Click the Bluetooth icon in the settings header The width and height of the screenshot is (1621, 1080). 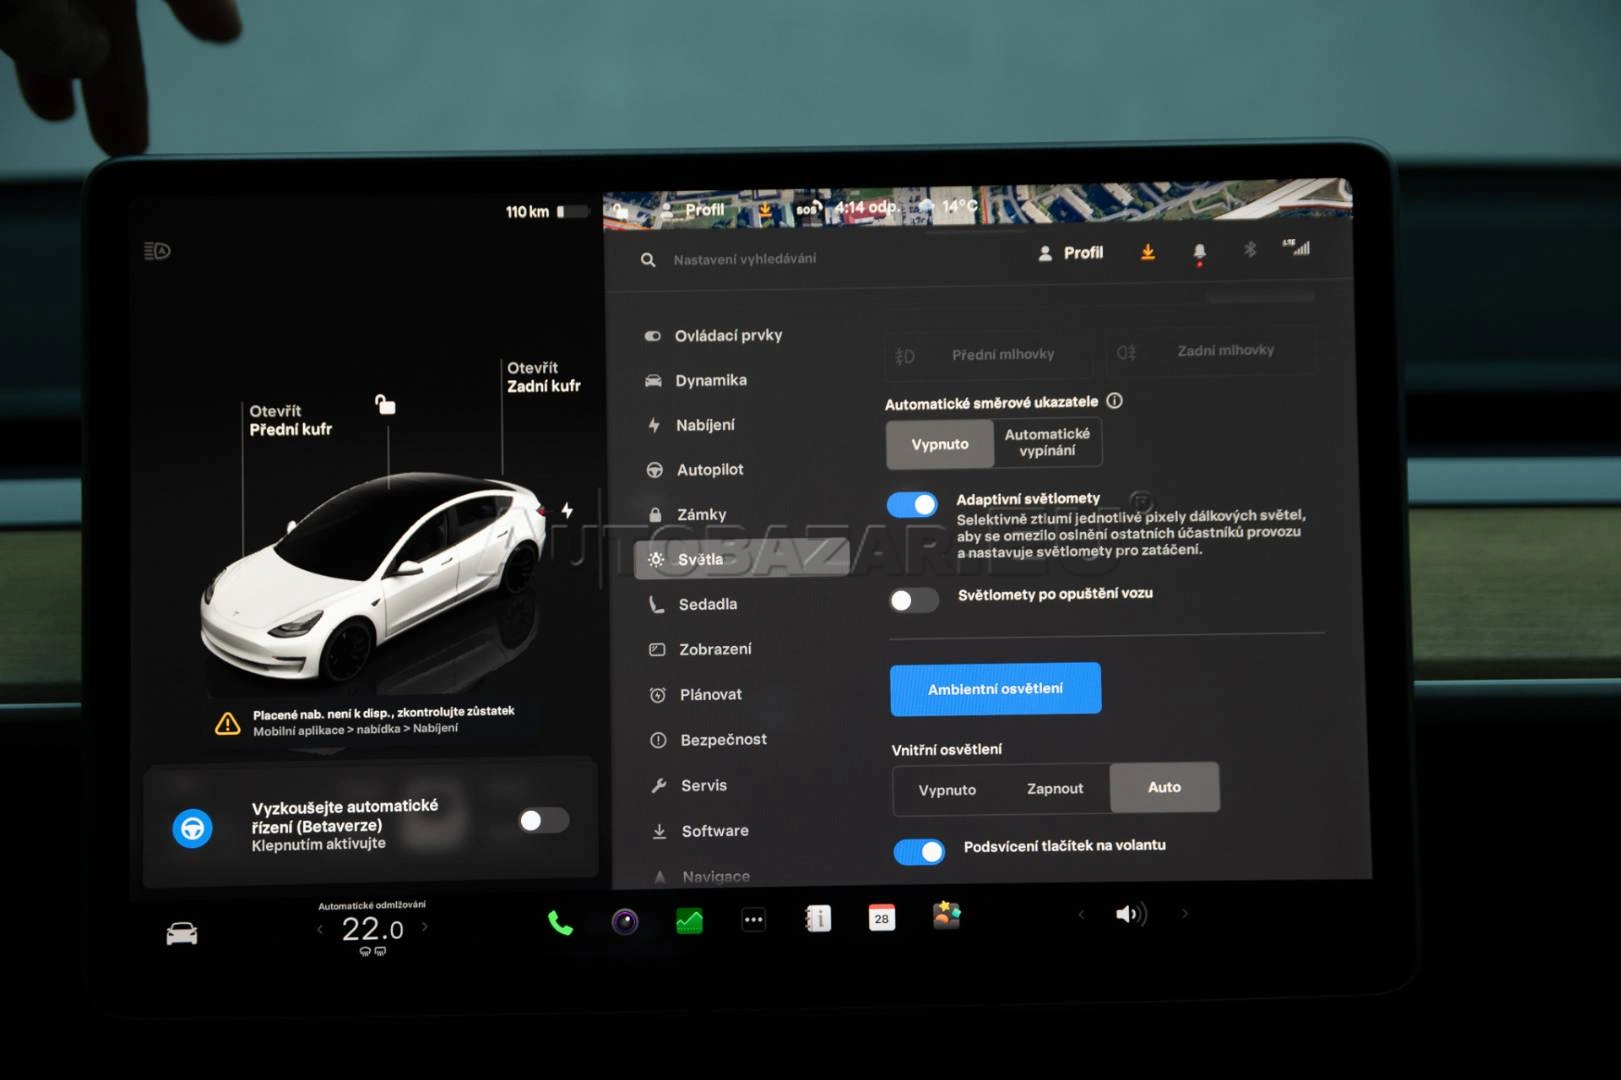tap(1250, 249)
